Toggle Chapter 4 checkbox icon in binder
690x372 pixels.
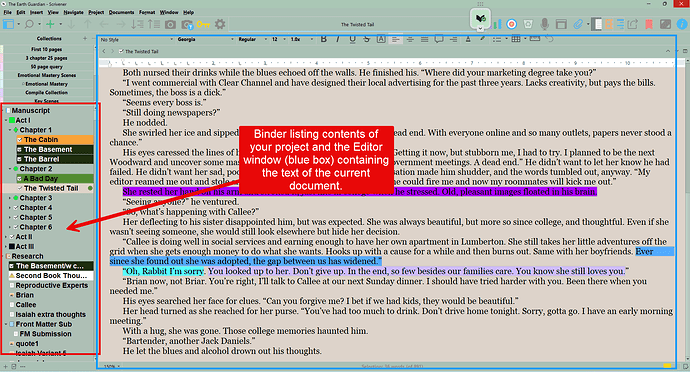(16, 208)
